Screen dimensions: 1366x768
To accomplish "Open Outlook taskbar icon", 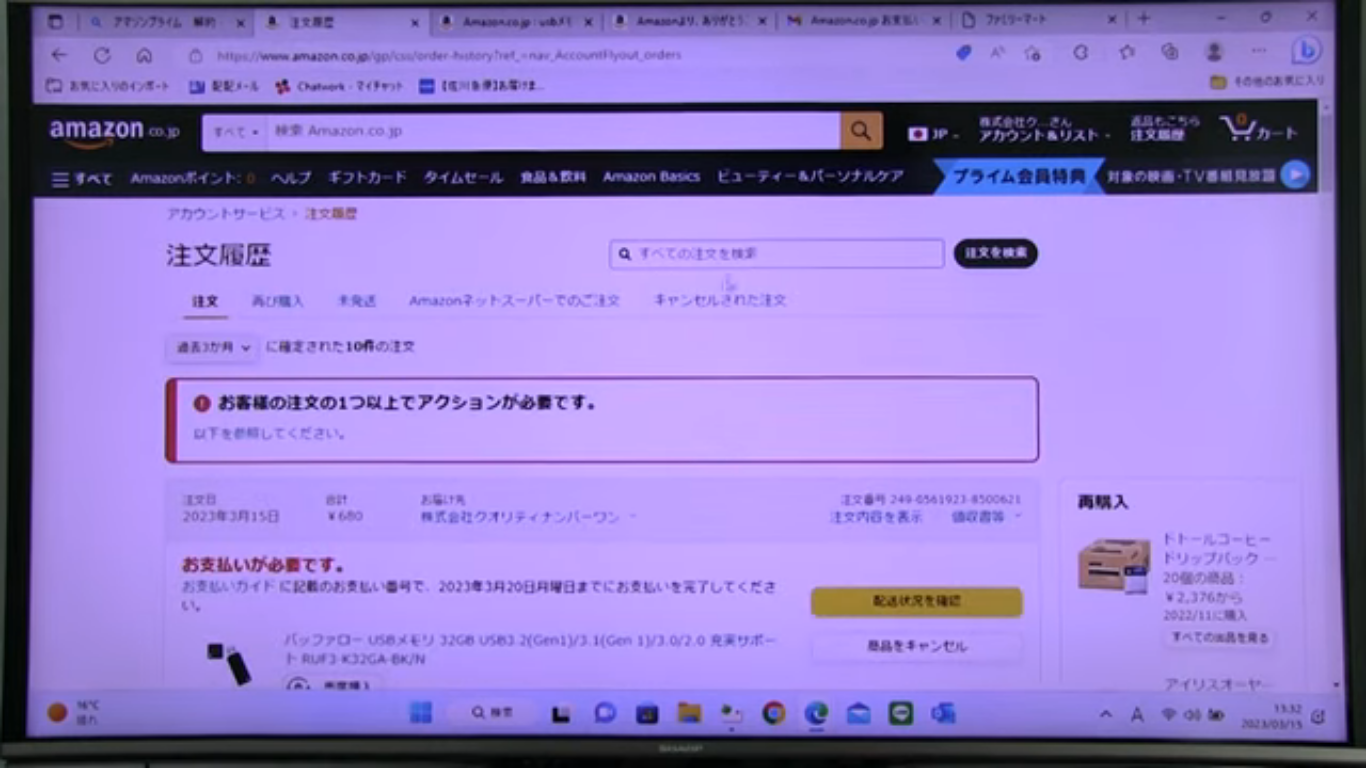I will 943,713.
